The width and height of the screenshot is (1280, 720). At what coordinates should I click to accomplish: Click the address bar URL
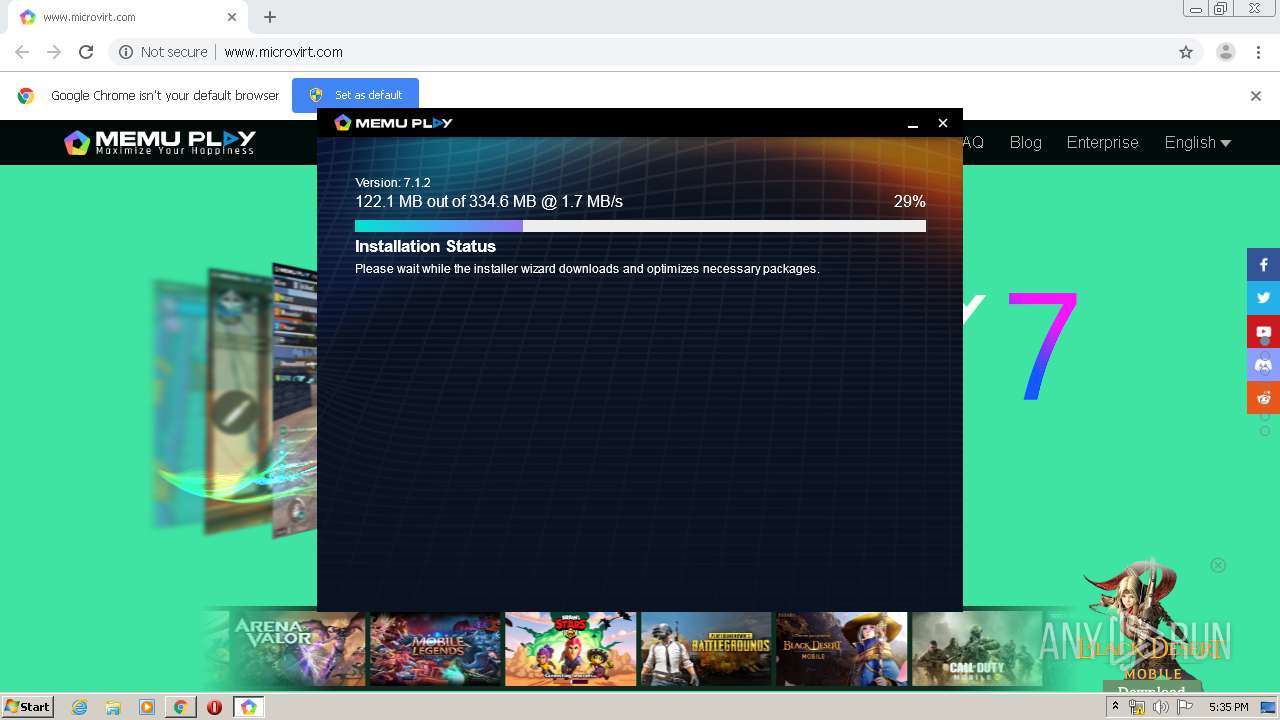click(283, 52)
